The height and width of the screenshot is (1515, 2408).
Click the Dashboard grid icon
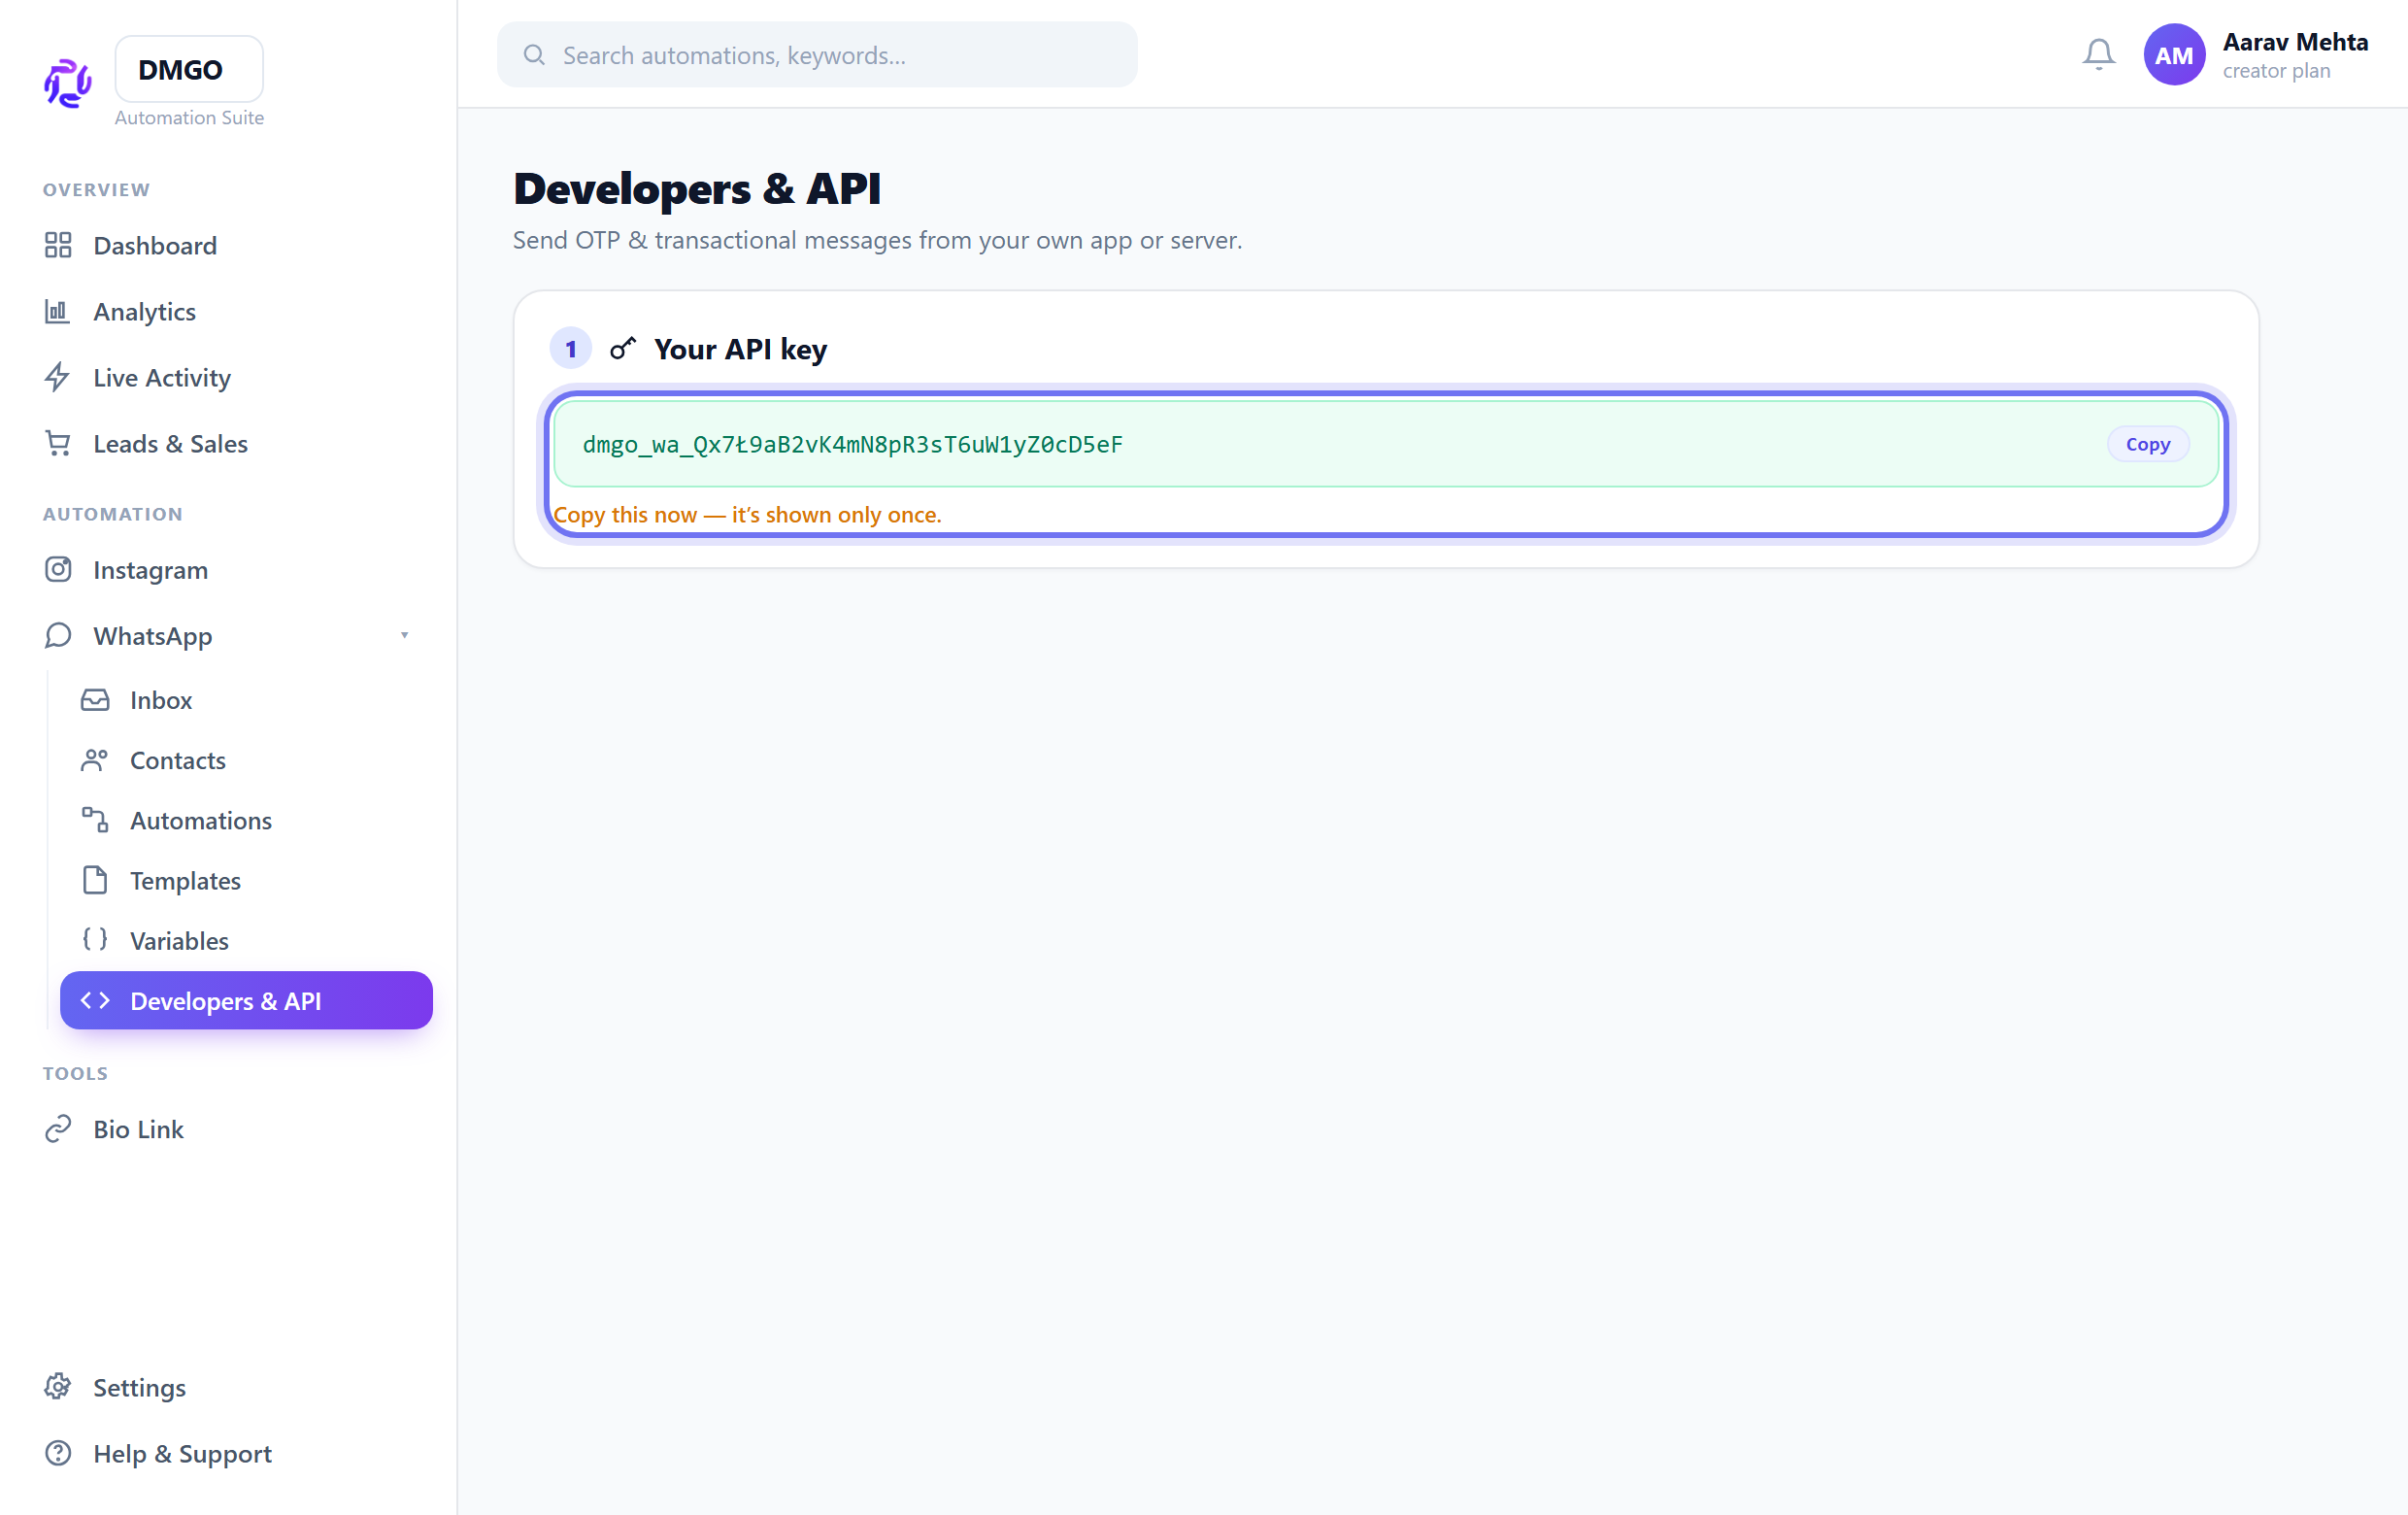58,245
